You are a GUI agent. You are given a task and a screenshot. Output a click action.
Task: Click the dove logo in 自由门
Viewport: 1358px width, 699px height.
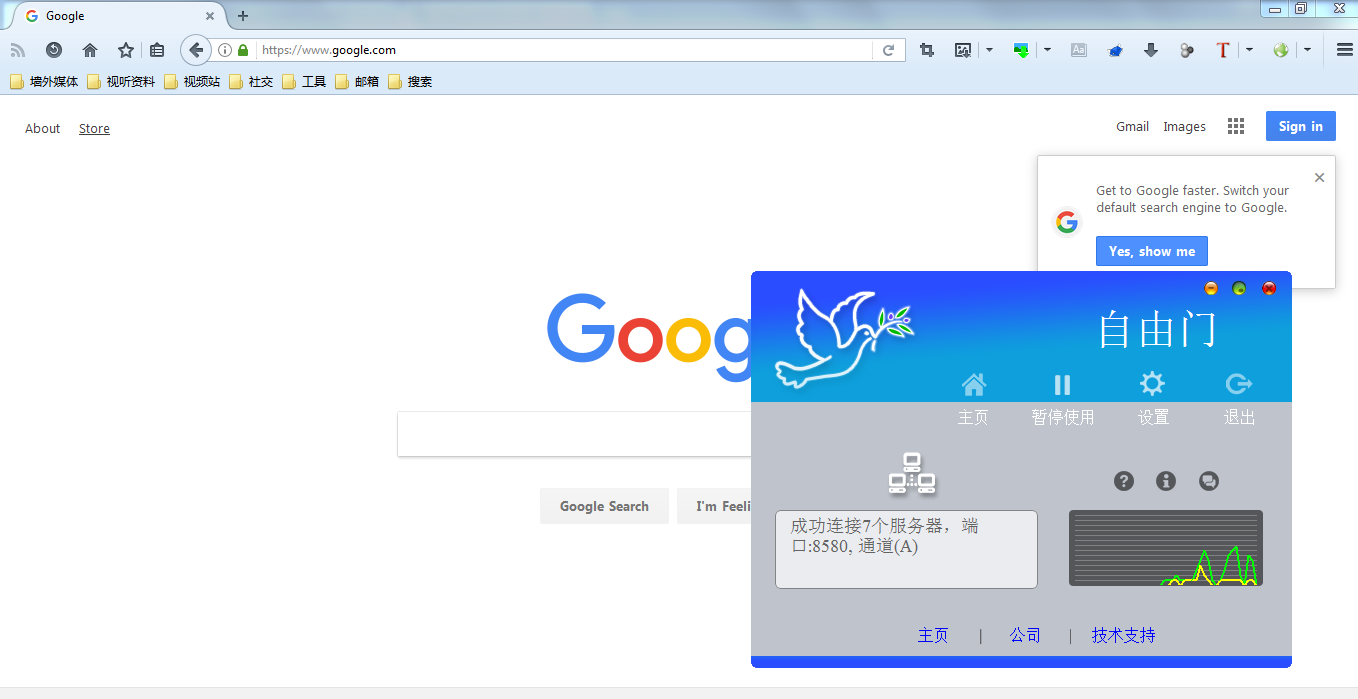tap(845, 338)
